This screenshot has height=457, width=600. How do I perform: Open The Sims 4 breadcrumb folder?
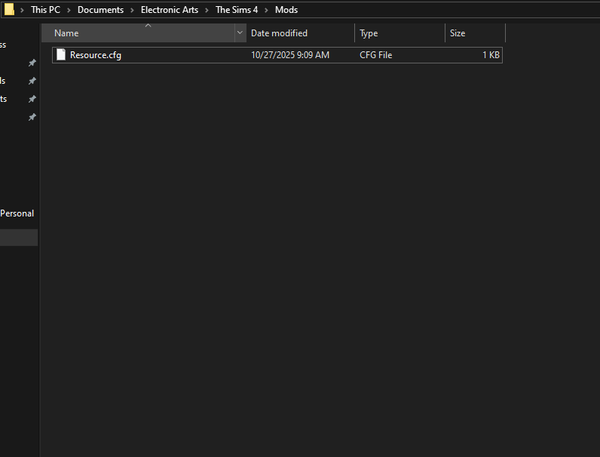coord(237,10)
